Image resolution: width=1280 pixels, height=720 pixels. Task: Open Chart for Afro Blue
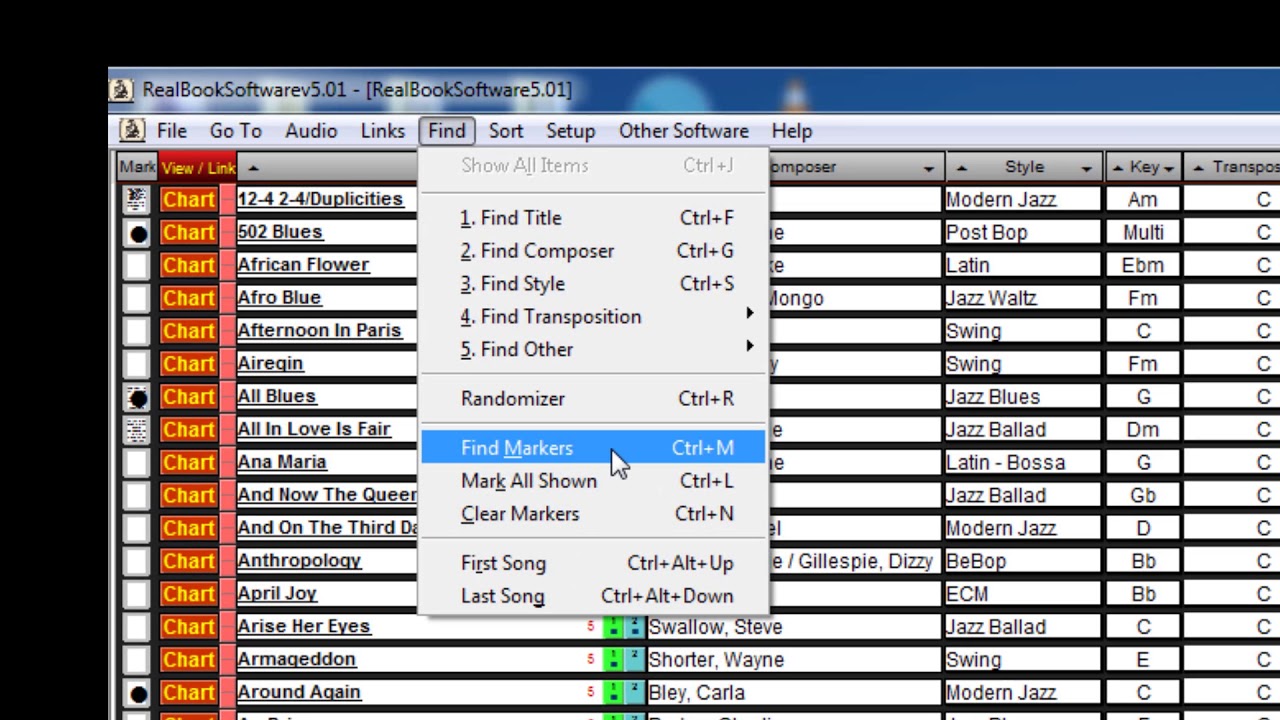coord(188,298)
